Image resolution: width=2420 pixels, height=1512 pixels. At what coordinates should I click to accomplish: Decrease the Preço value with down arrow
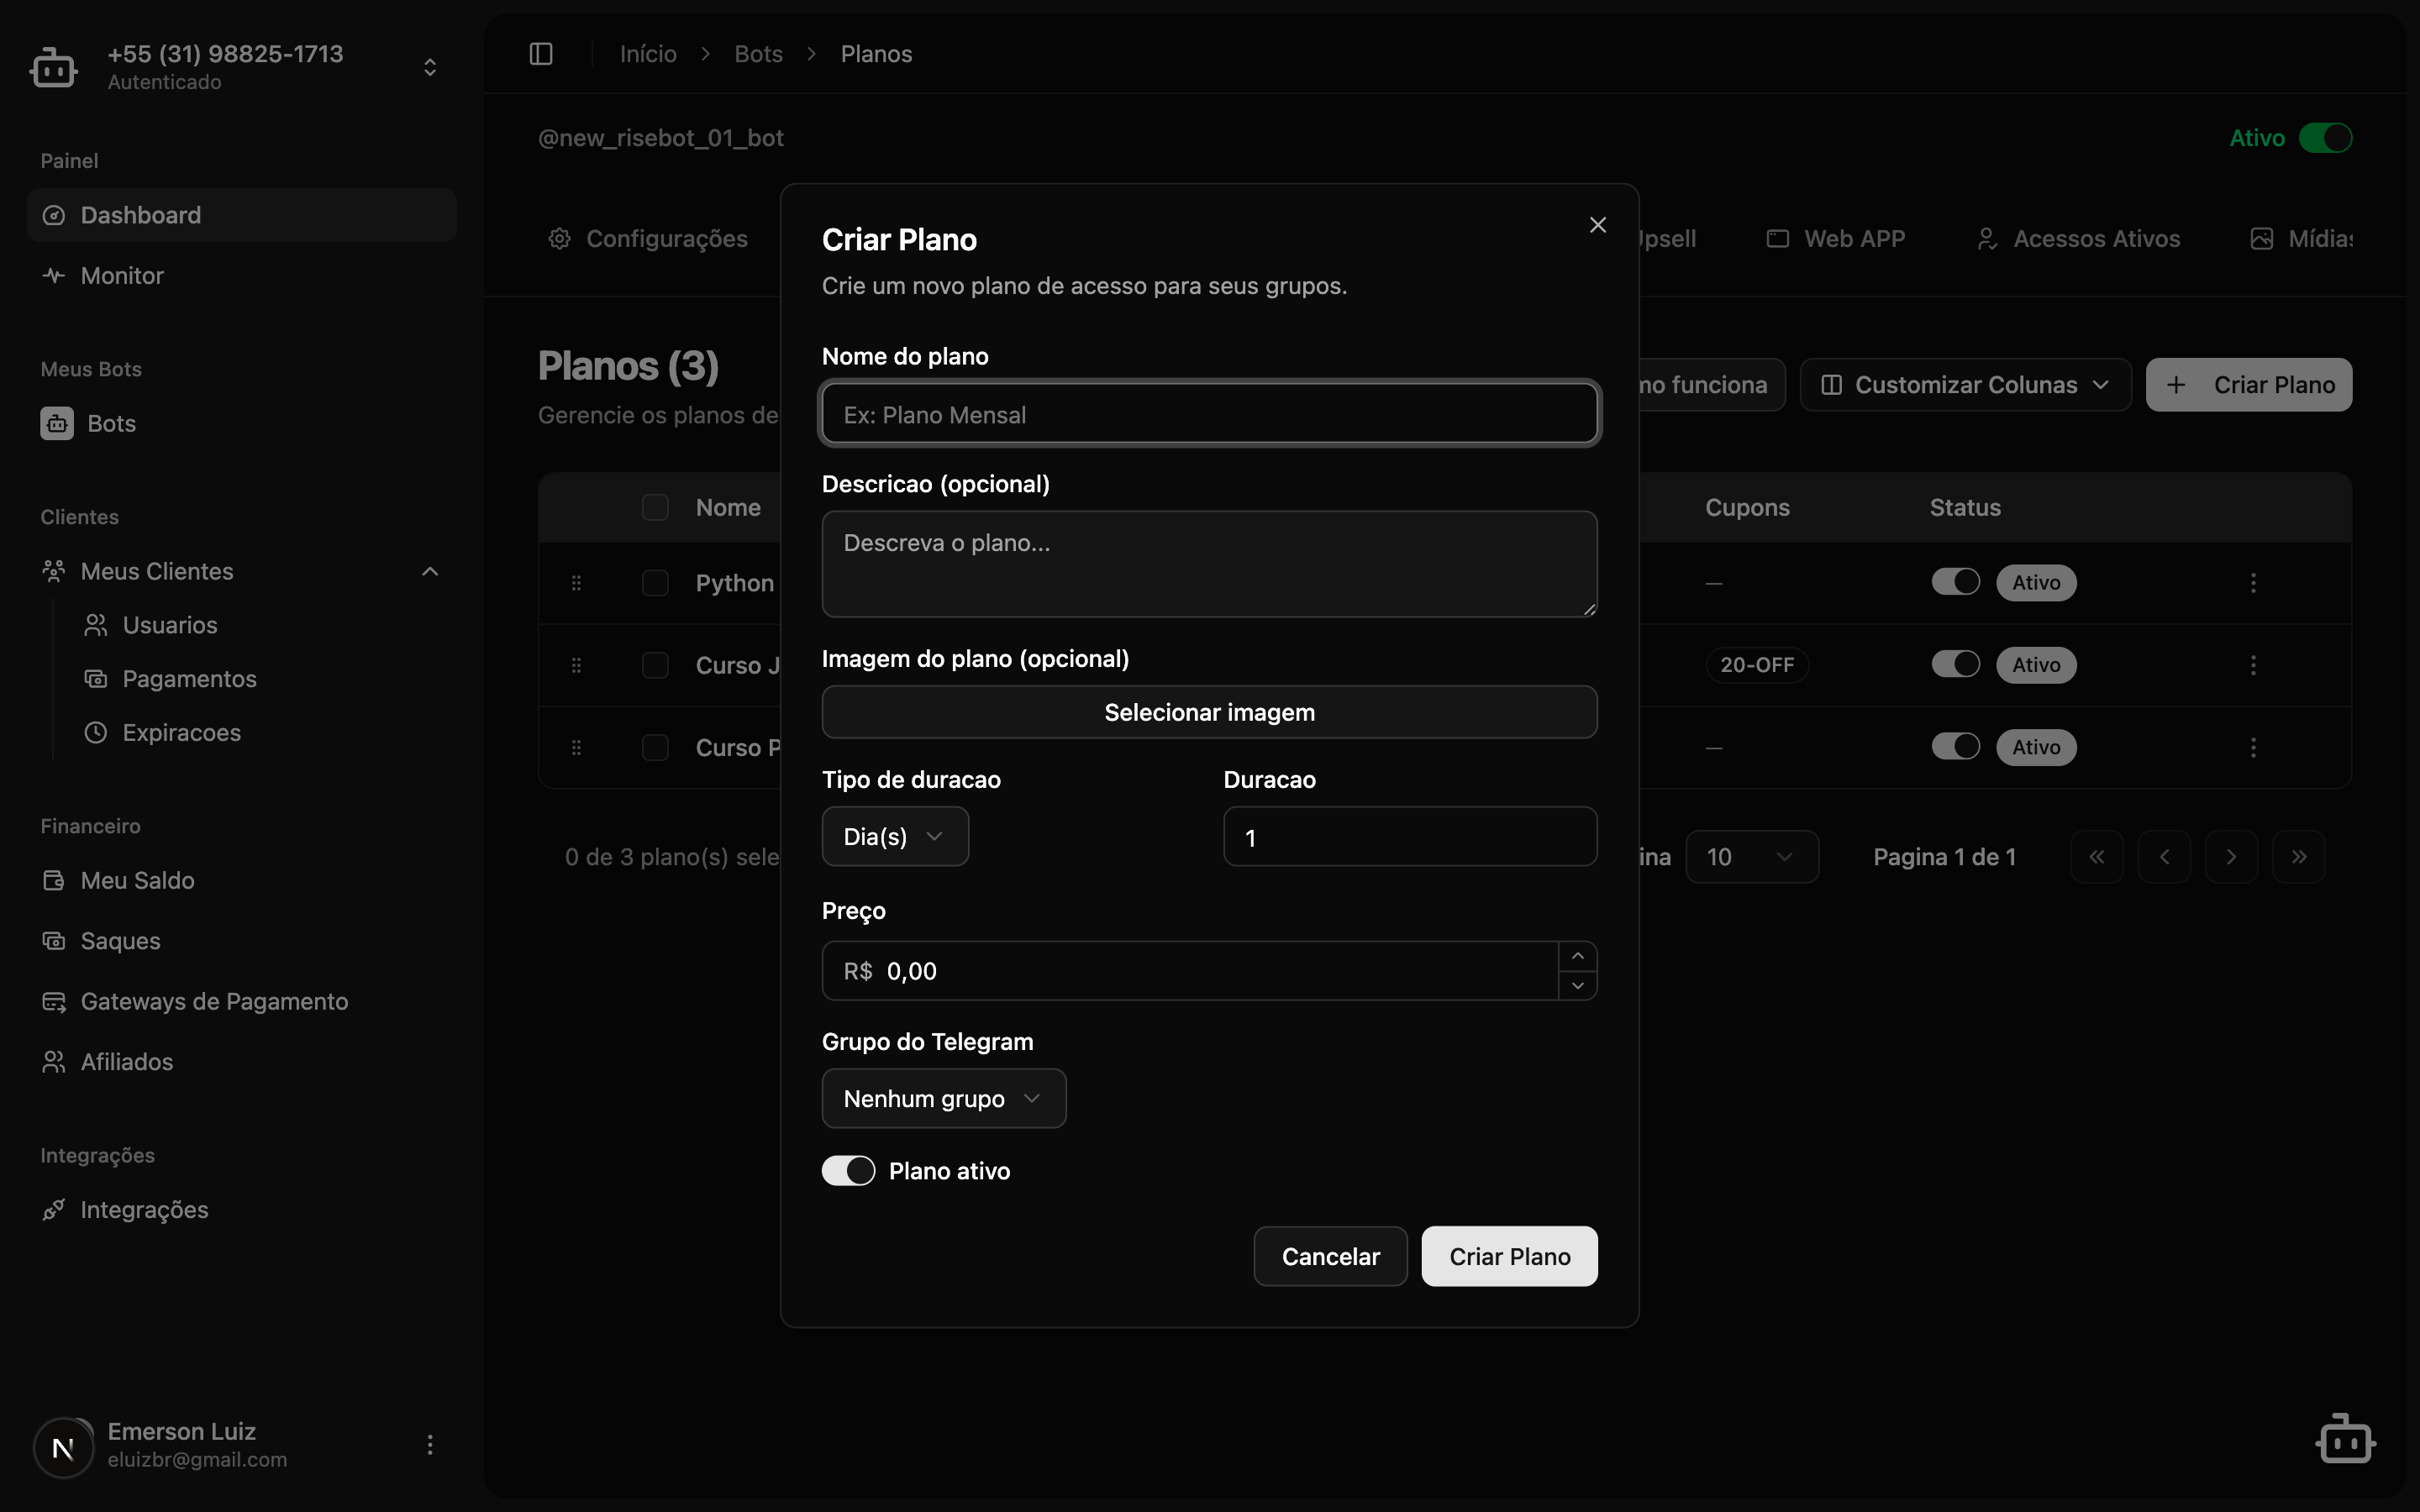pos(1577,985)
